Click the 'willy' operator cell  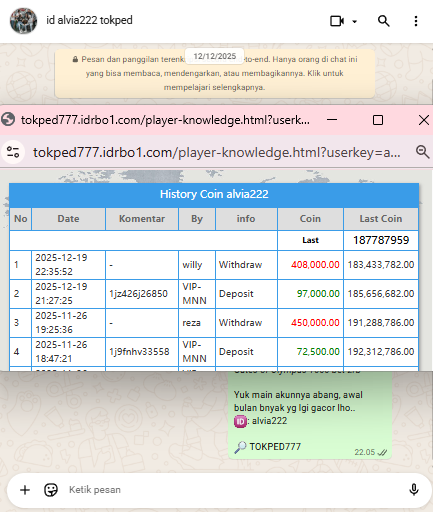click(197, 265)
